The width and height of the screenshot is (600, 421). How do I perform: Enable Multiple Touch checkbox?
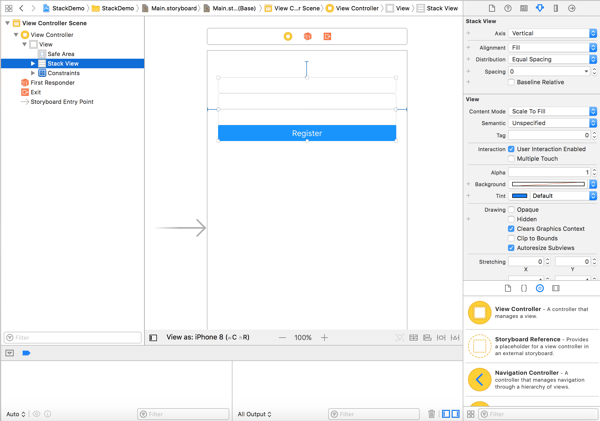click(511, 158)
